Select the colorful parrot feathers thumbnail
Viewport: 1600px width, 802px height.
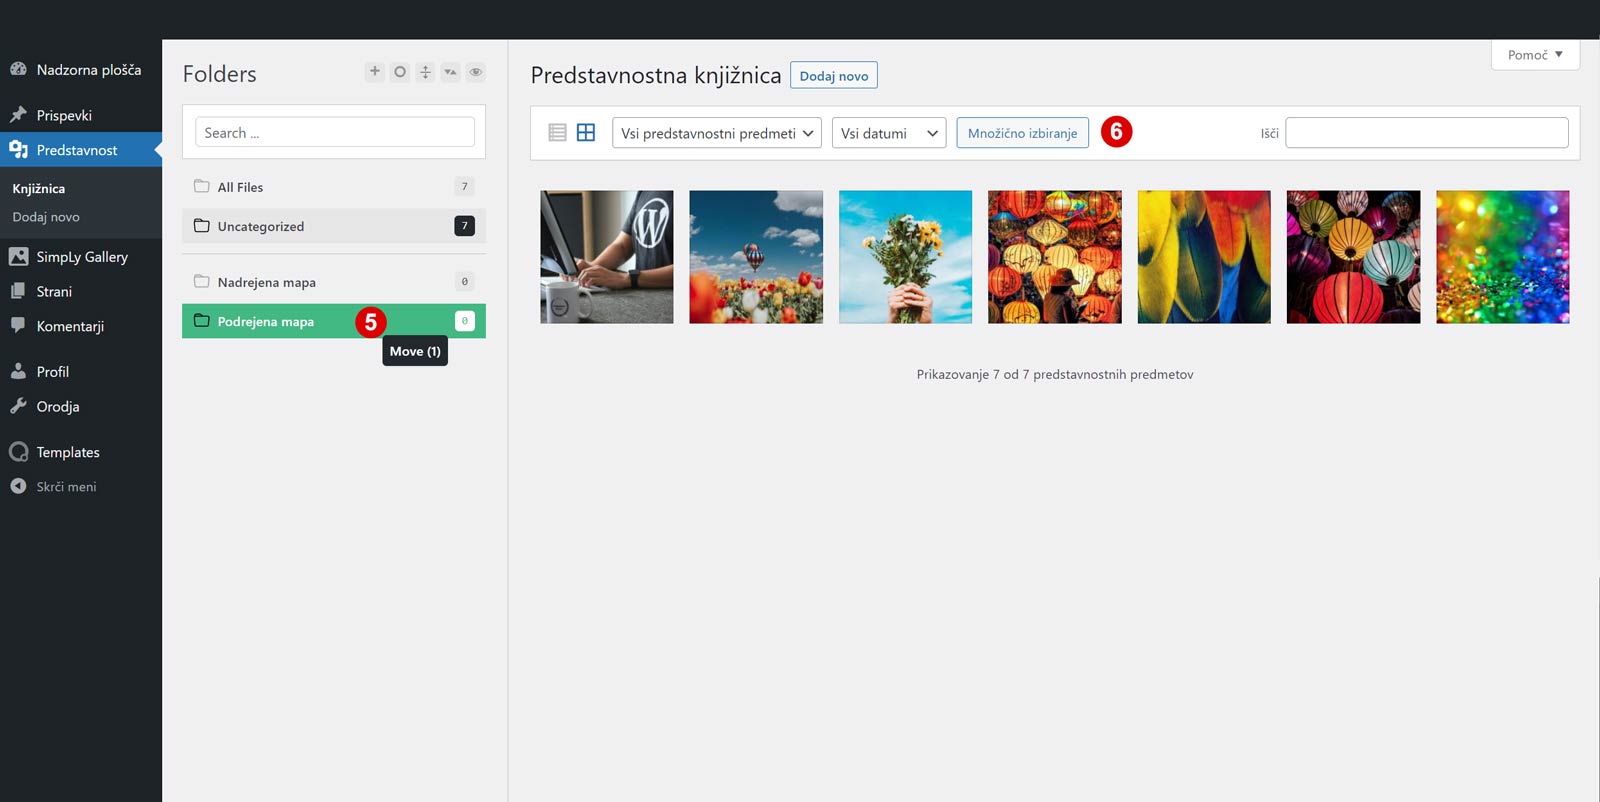click(1204, 257)
